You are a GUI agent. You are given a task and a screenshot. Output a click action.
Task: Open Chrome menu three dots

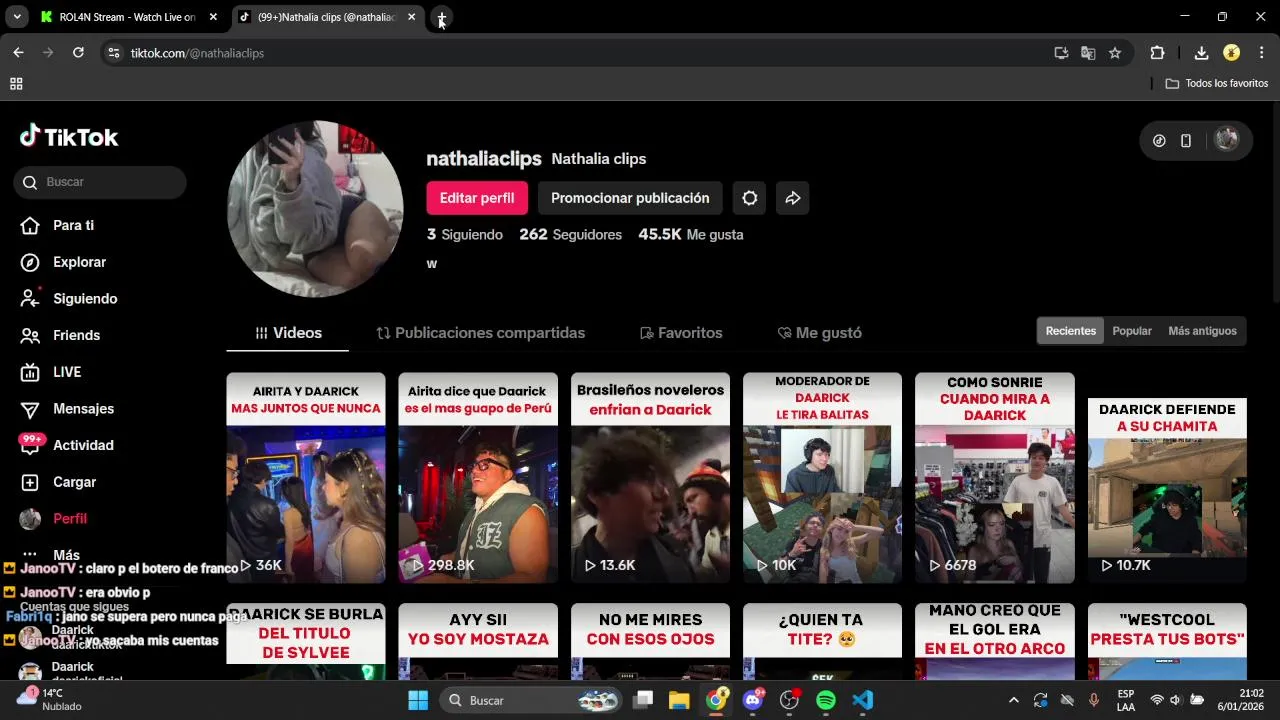tap(1261, 53)
